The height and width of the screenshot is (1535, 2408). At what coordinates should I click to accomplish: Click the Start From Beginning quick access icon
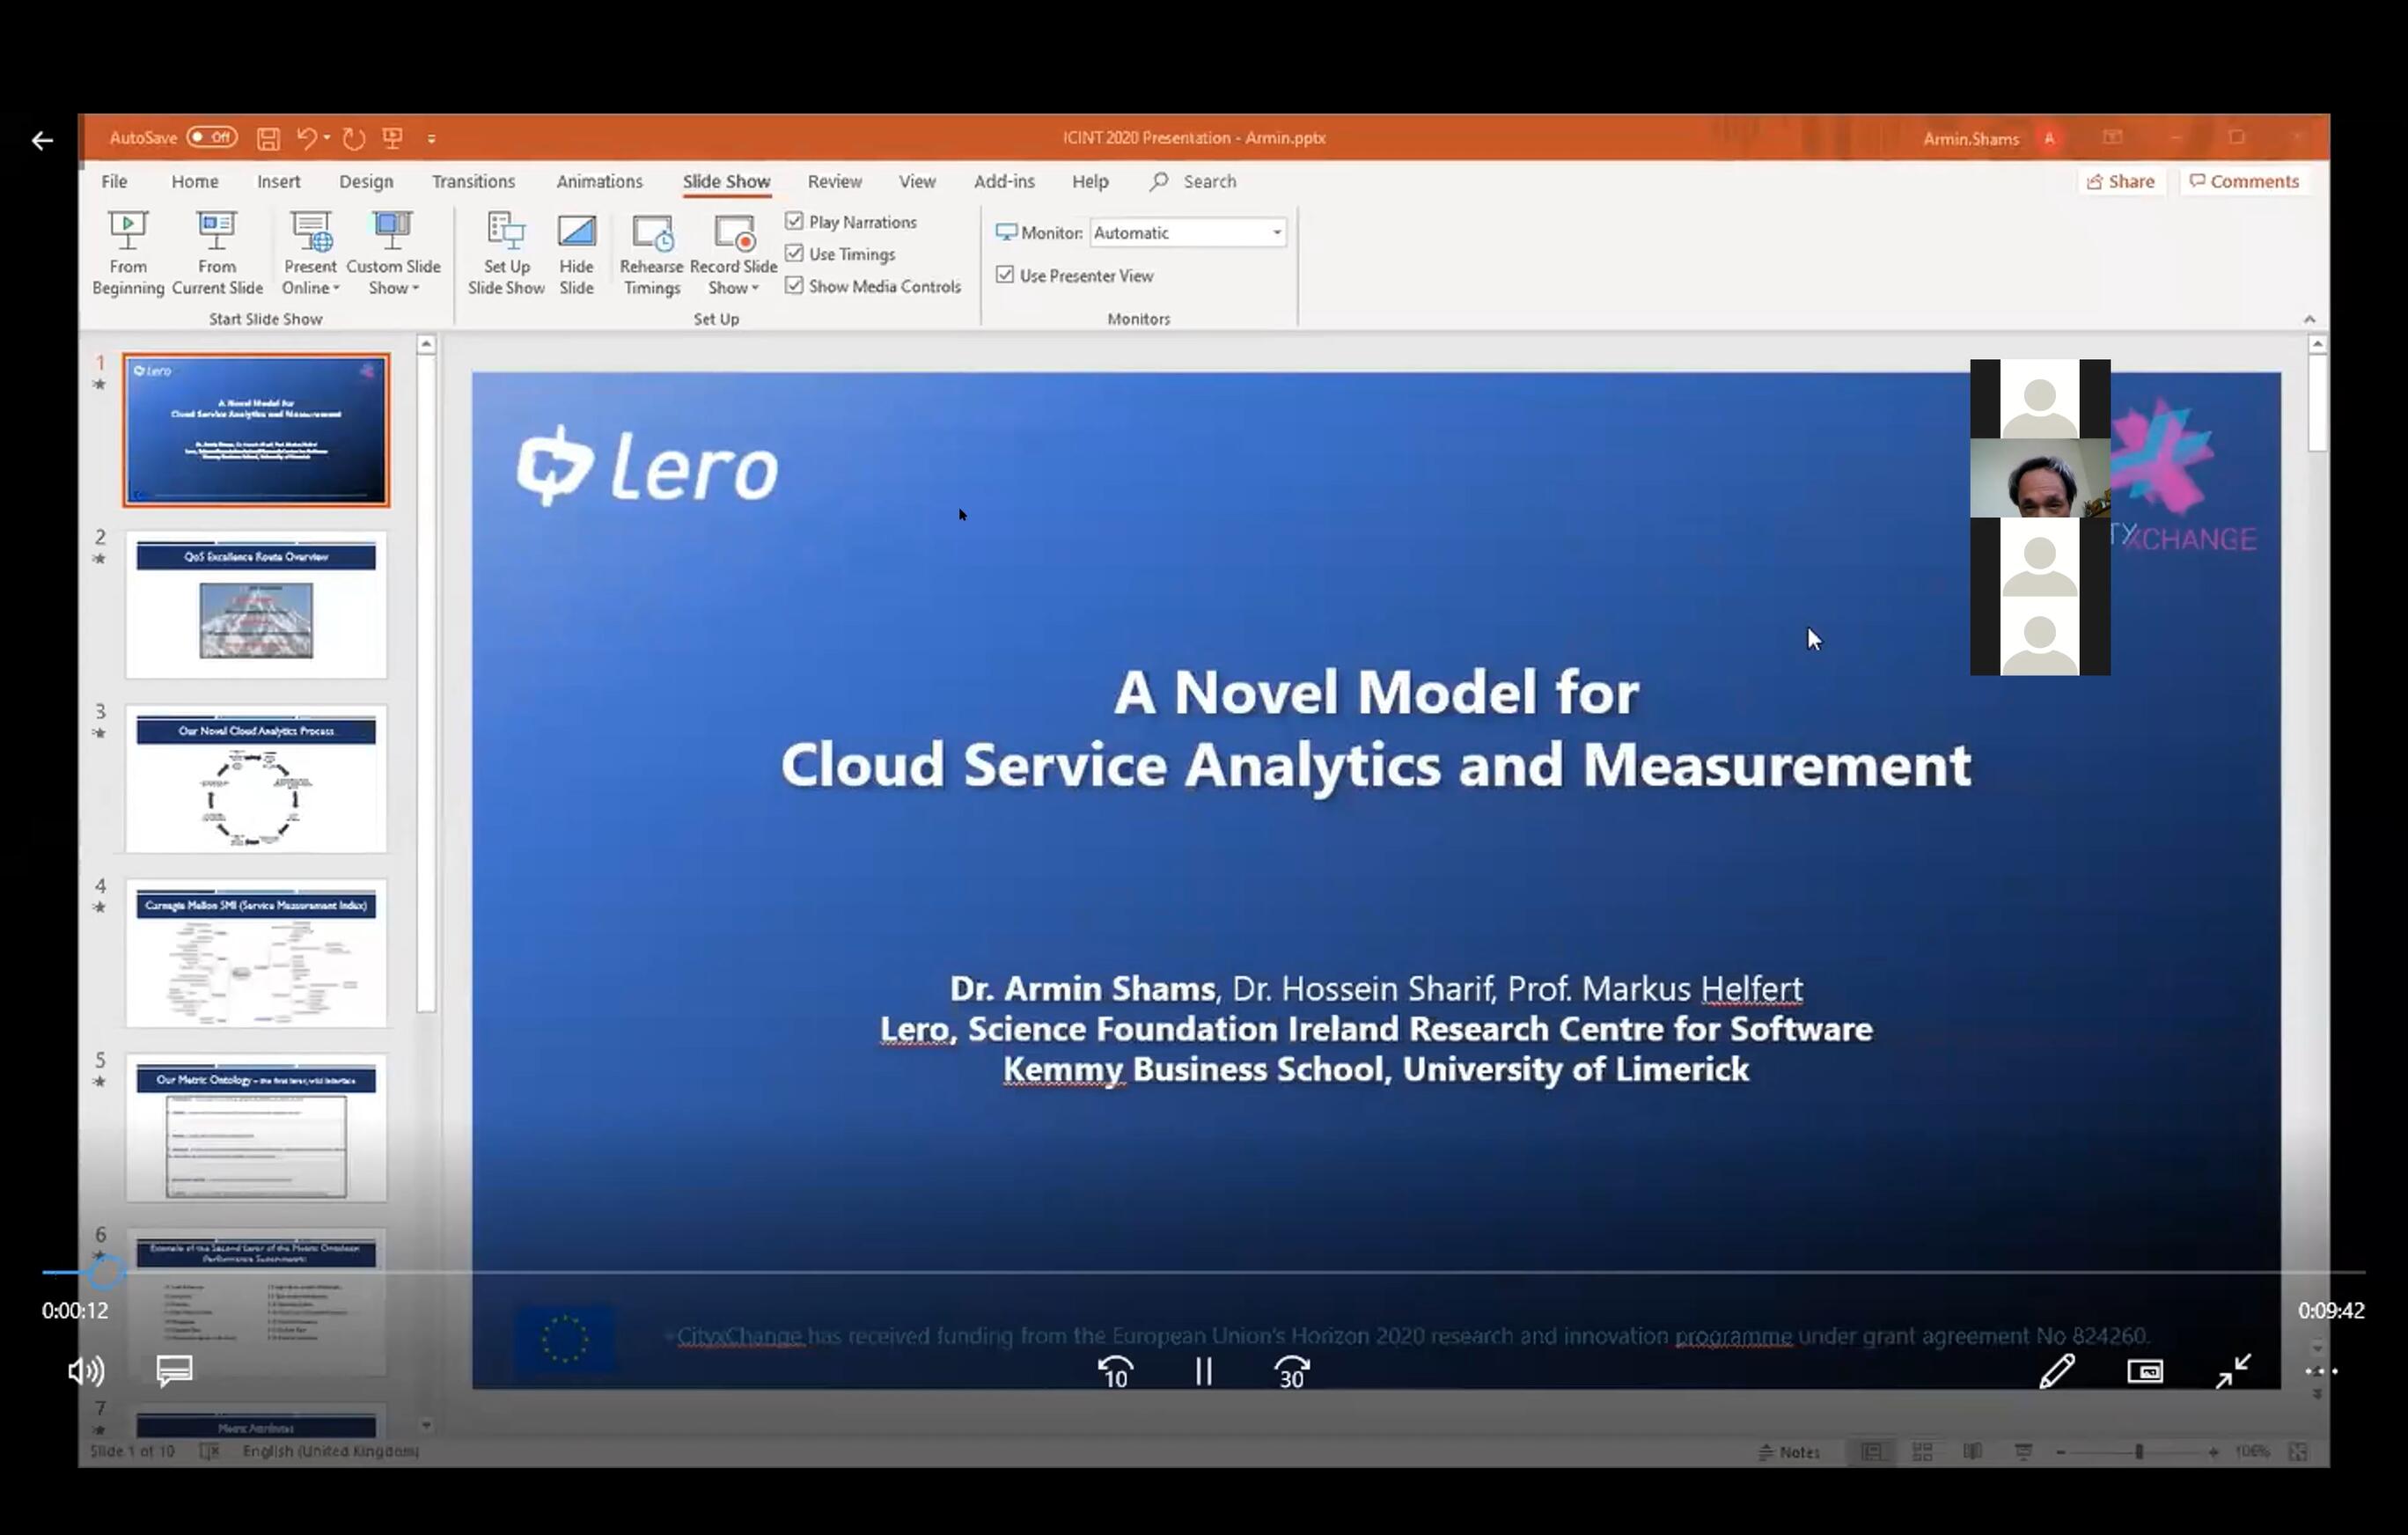393,138
